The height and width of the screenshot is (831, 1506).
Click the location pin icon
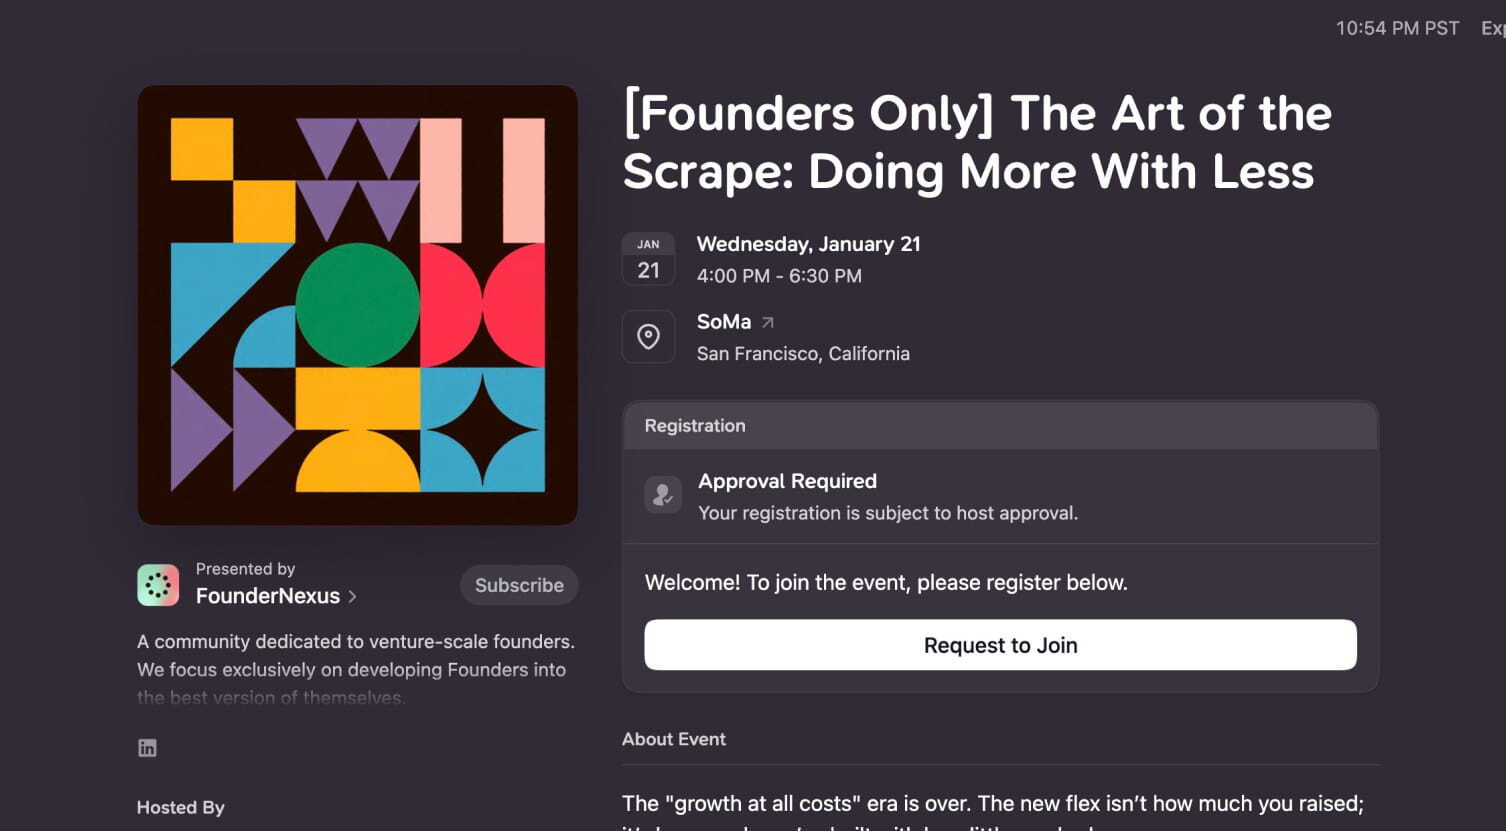pyautogui.click(x=648, y=337)
